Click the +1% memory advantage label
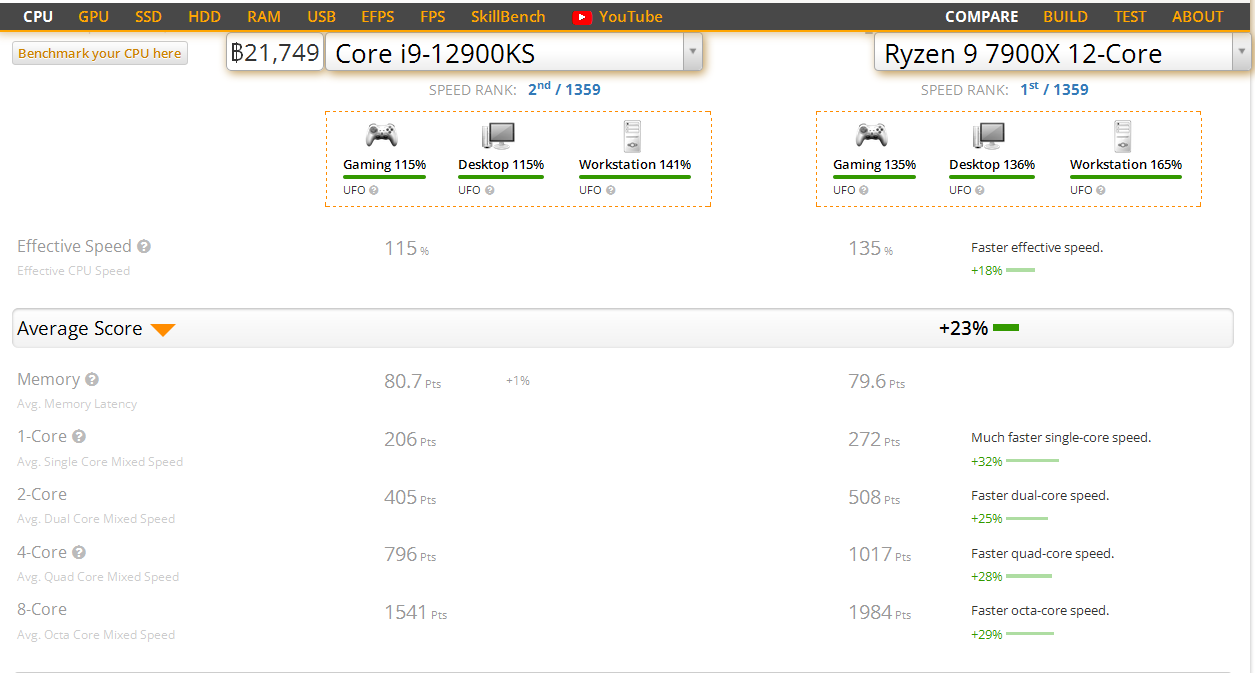 coord(518,380)
